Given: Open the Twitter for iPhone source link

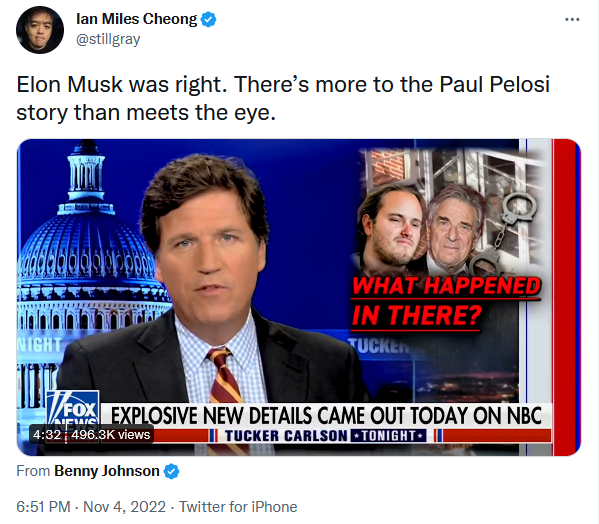Looking at the screenshot, I should tap(238, 507).
